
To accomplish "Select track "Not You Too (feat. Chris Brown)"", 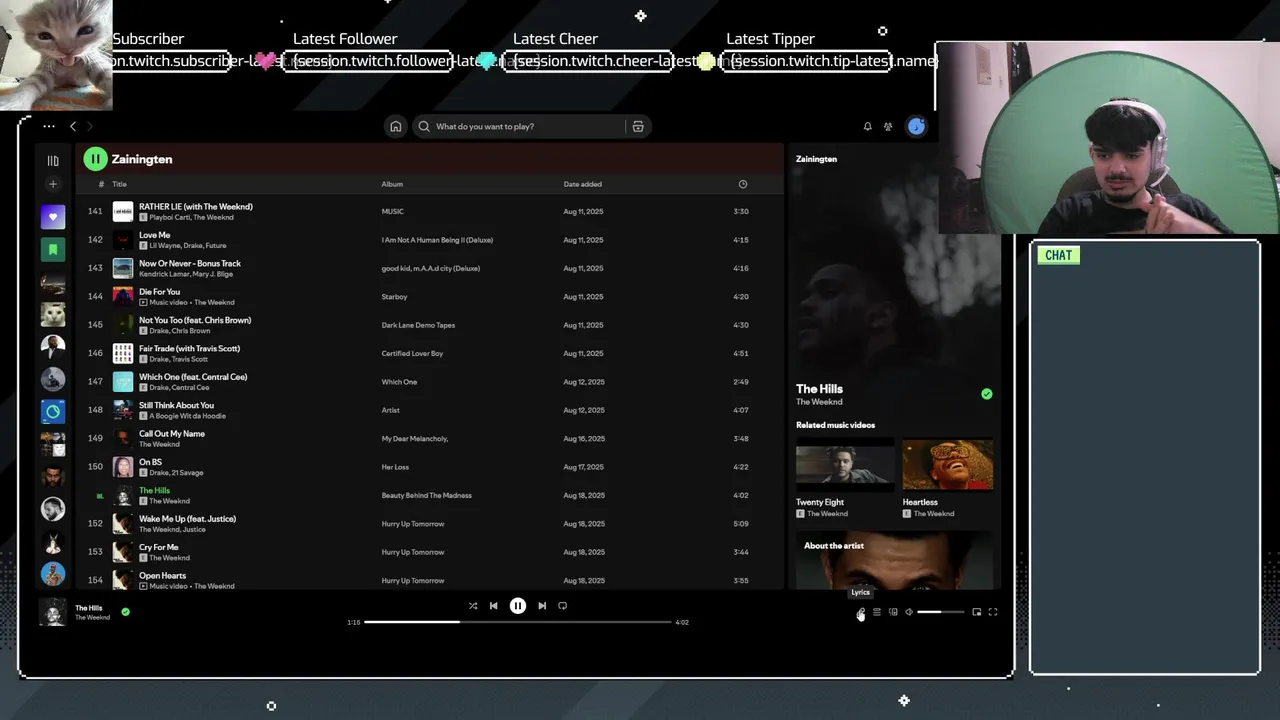I will point(195,320).
